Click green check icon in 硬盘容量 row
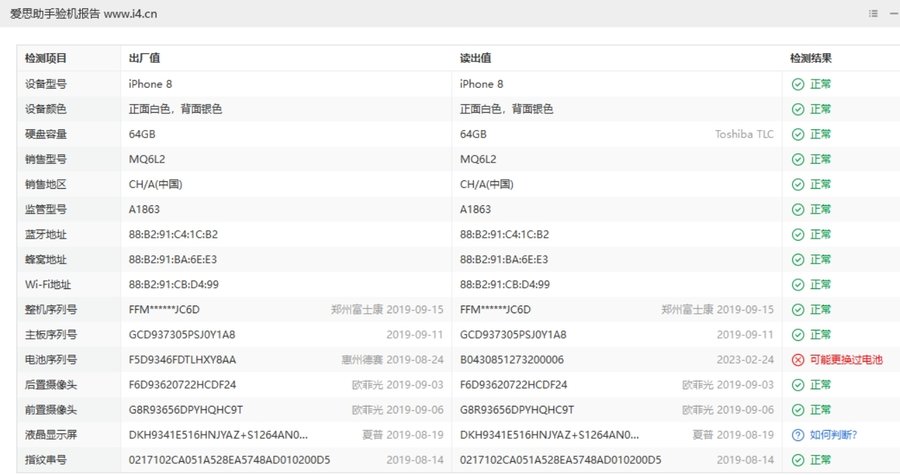 (x=798, y=134)
